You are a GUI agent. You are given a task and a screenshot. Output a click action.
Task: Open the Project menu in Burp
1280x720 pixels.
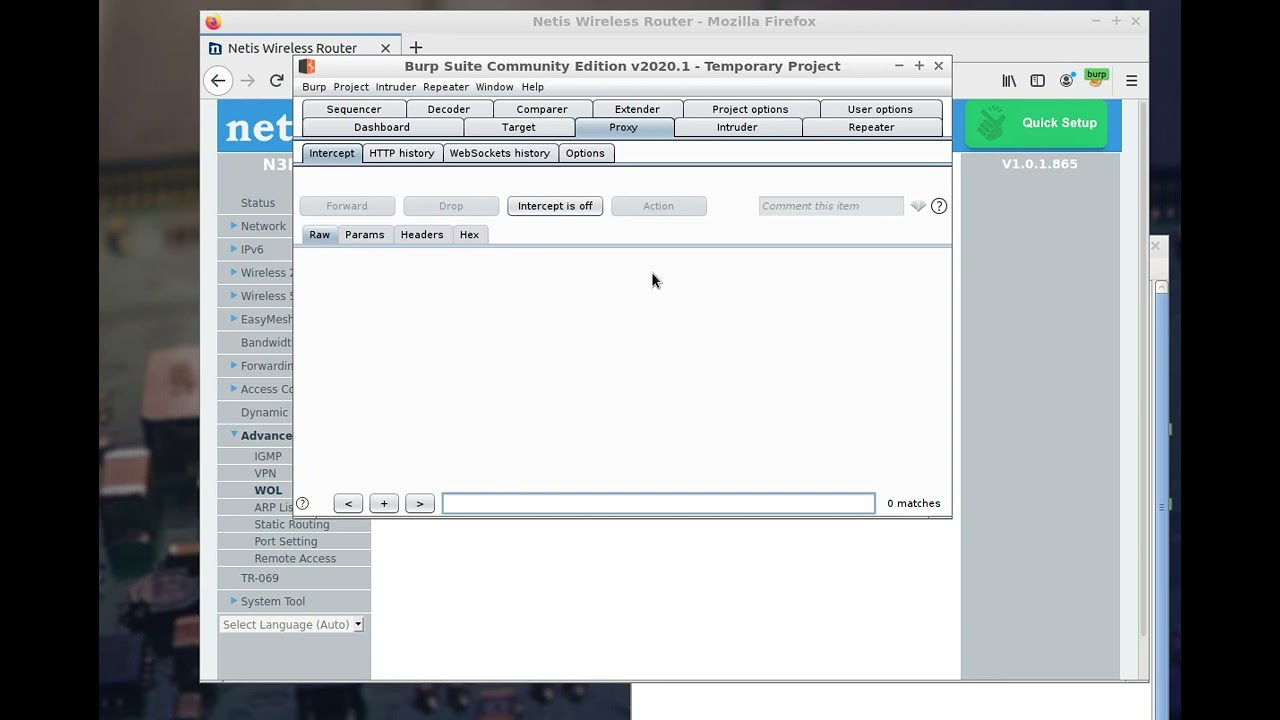tap(351, 87)
